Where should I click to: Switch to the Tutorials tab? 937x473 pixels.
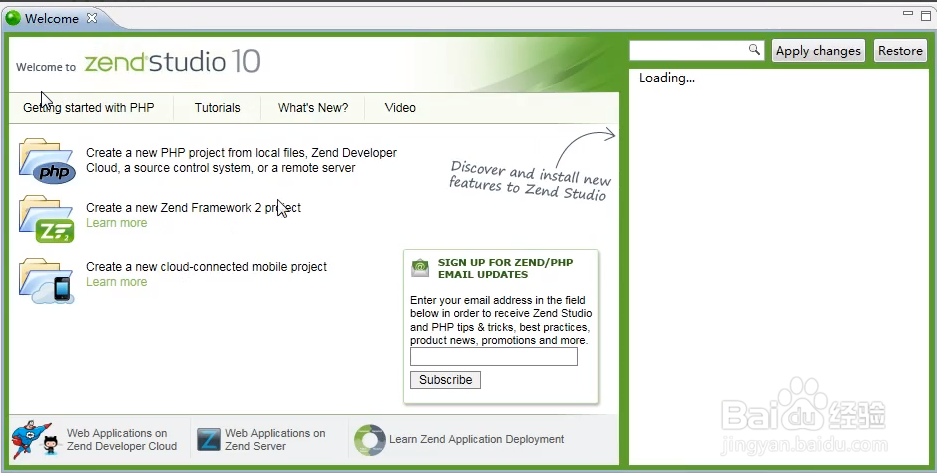218,108
